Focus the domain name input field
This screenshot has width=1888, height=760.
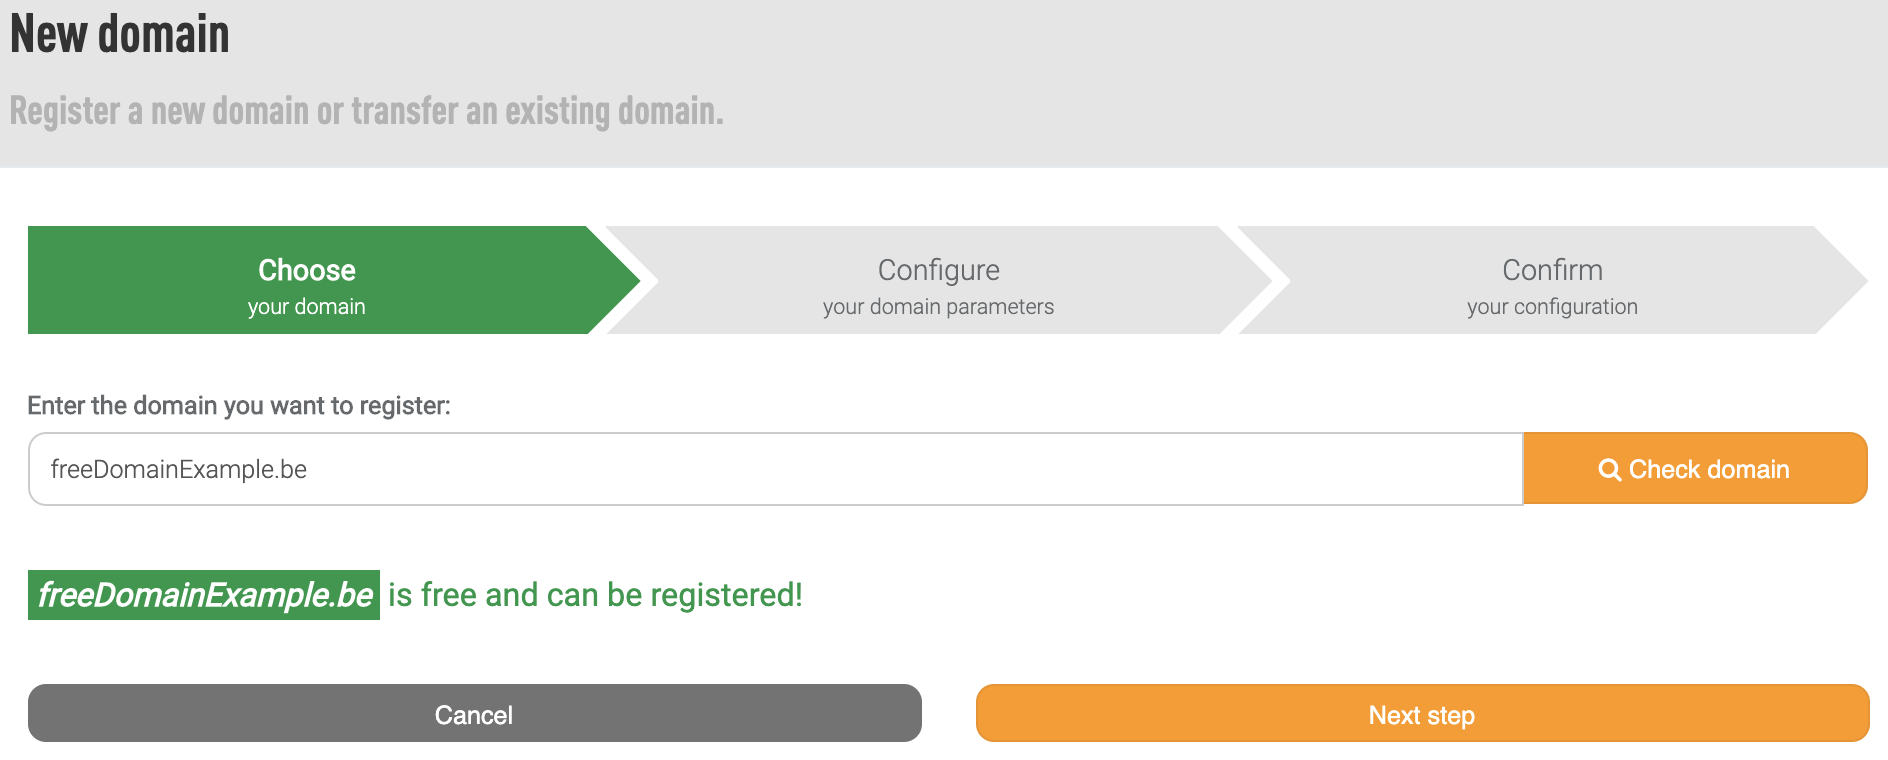coord(776,469)
